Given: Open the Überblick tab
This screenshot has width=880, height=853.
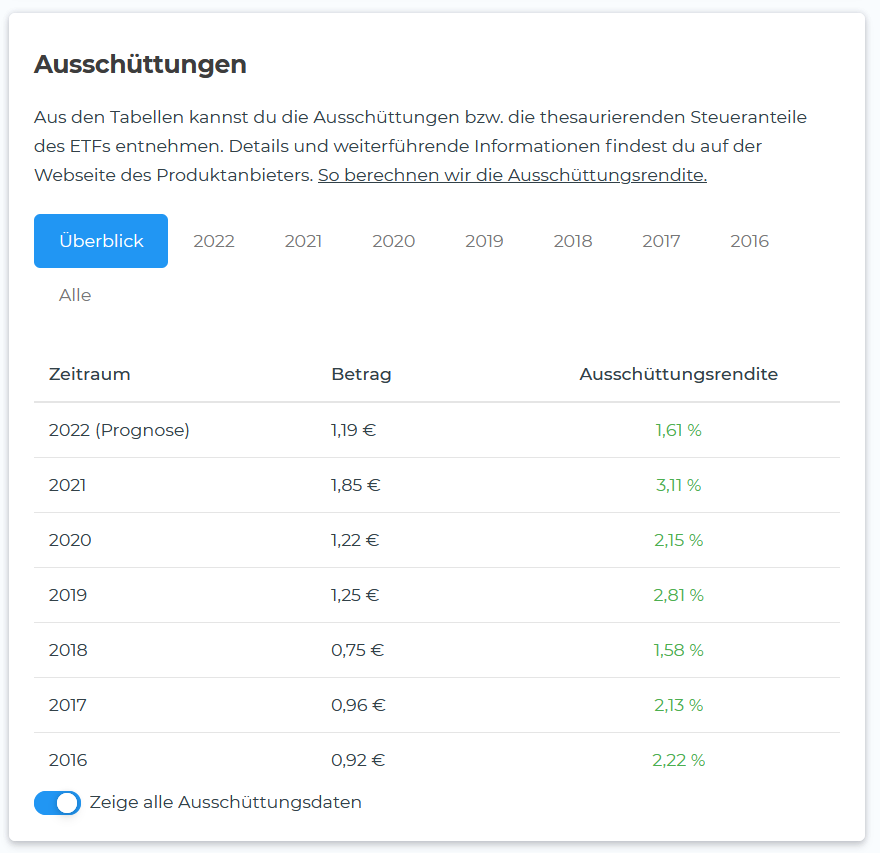Looking at the screenshot, I should 101,241.
